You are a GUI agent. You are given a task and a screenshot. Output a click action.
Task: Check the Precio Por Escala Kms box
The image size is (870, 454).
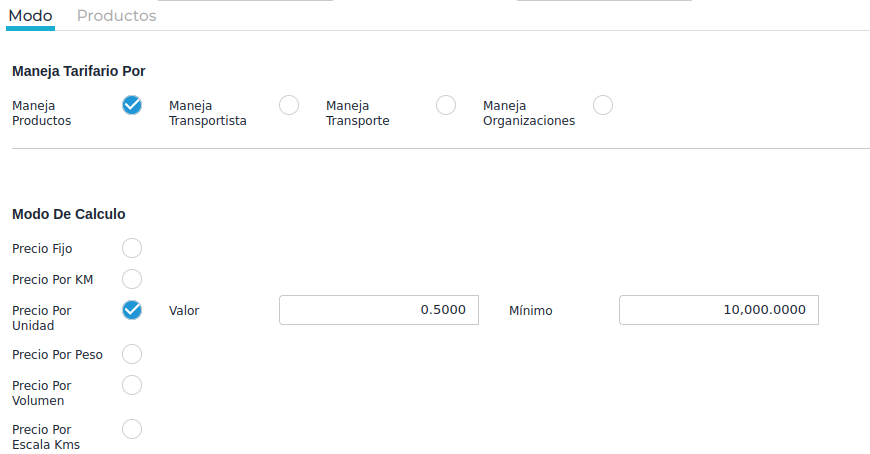[x=132, y=429]
